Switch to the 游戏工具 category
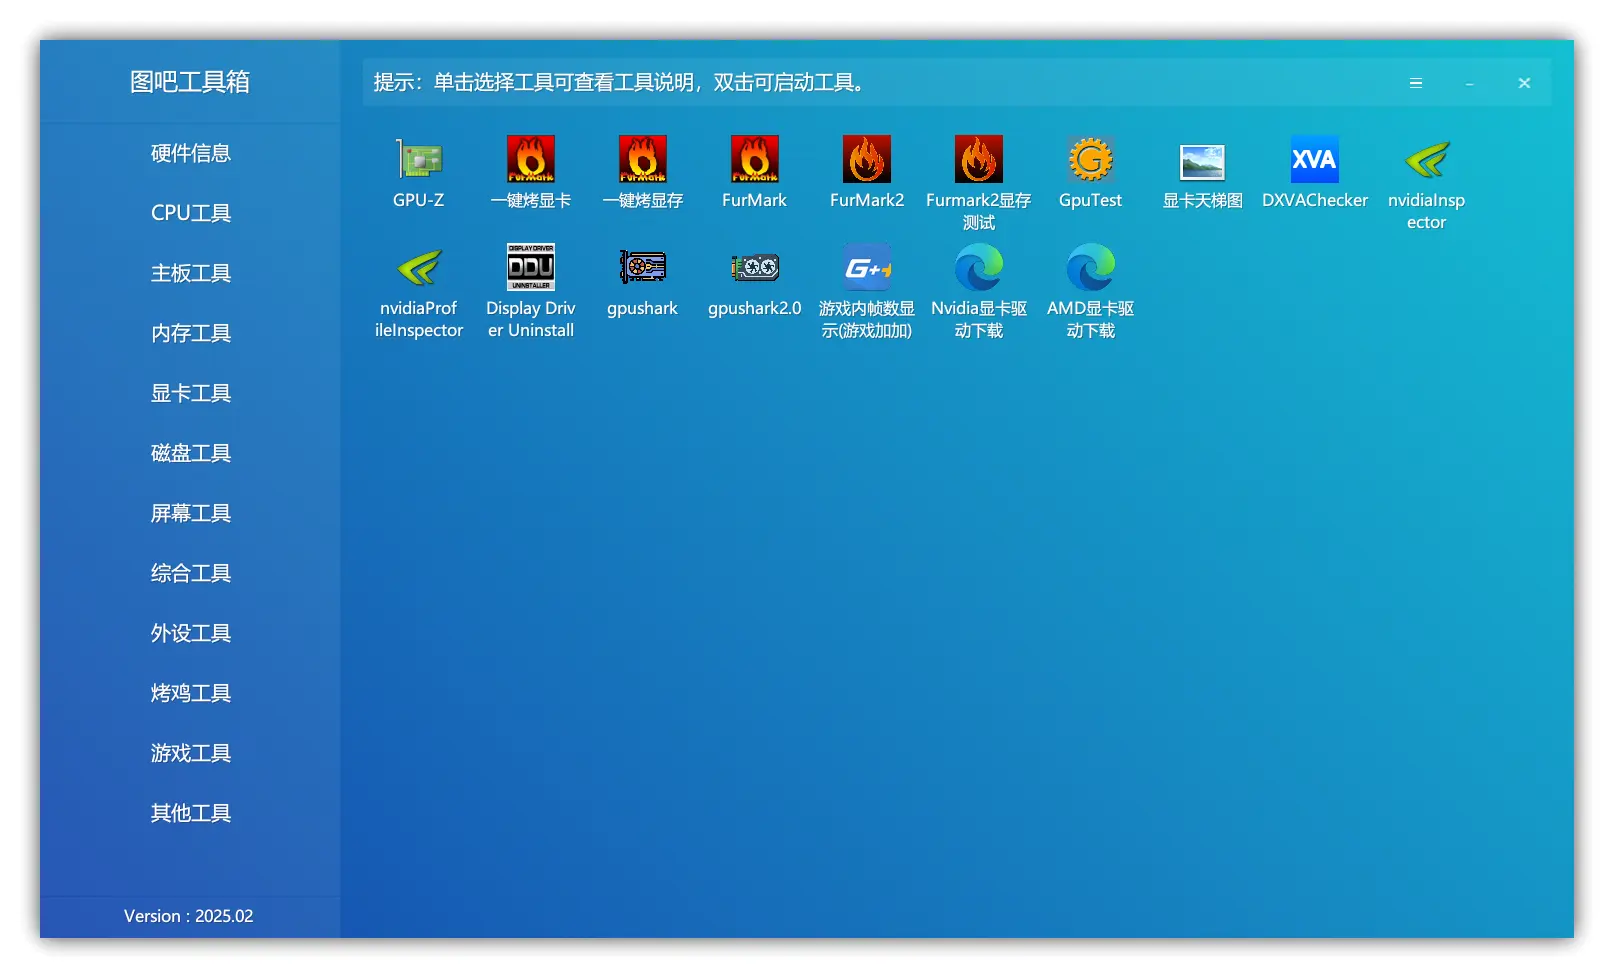Viewport: 1614px width, 978px height. tap(190, 753)
